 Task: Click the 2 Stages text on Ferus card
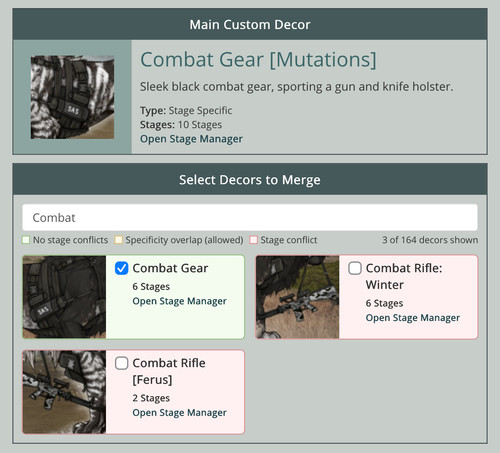(151, 398)
